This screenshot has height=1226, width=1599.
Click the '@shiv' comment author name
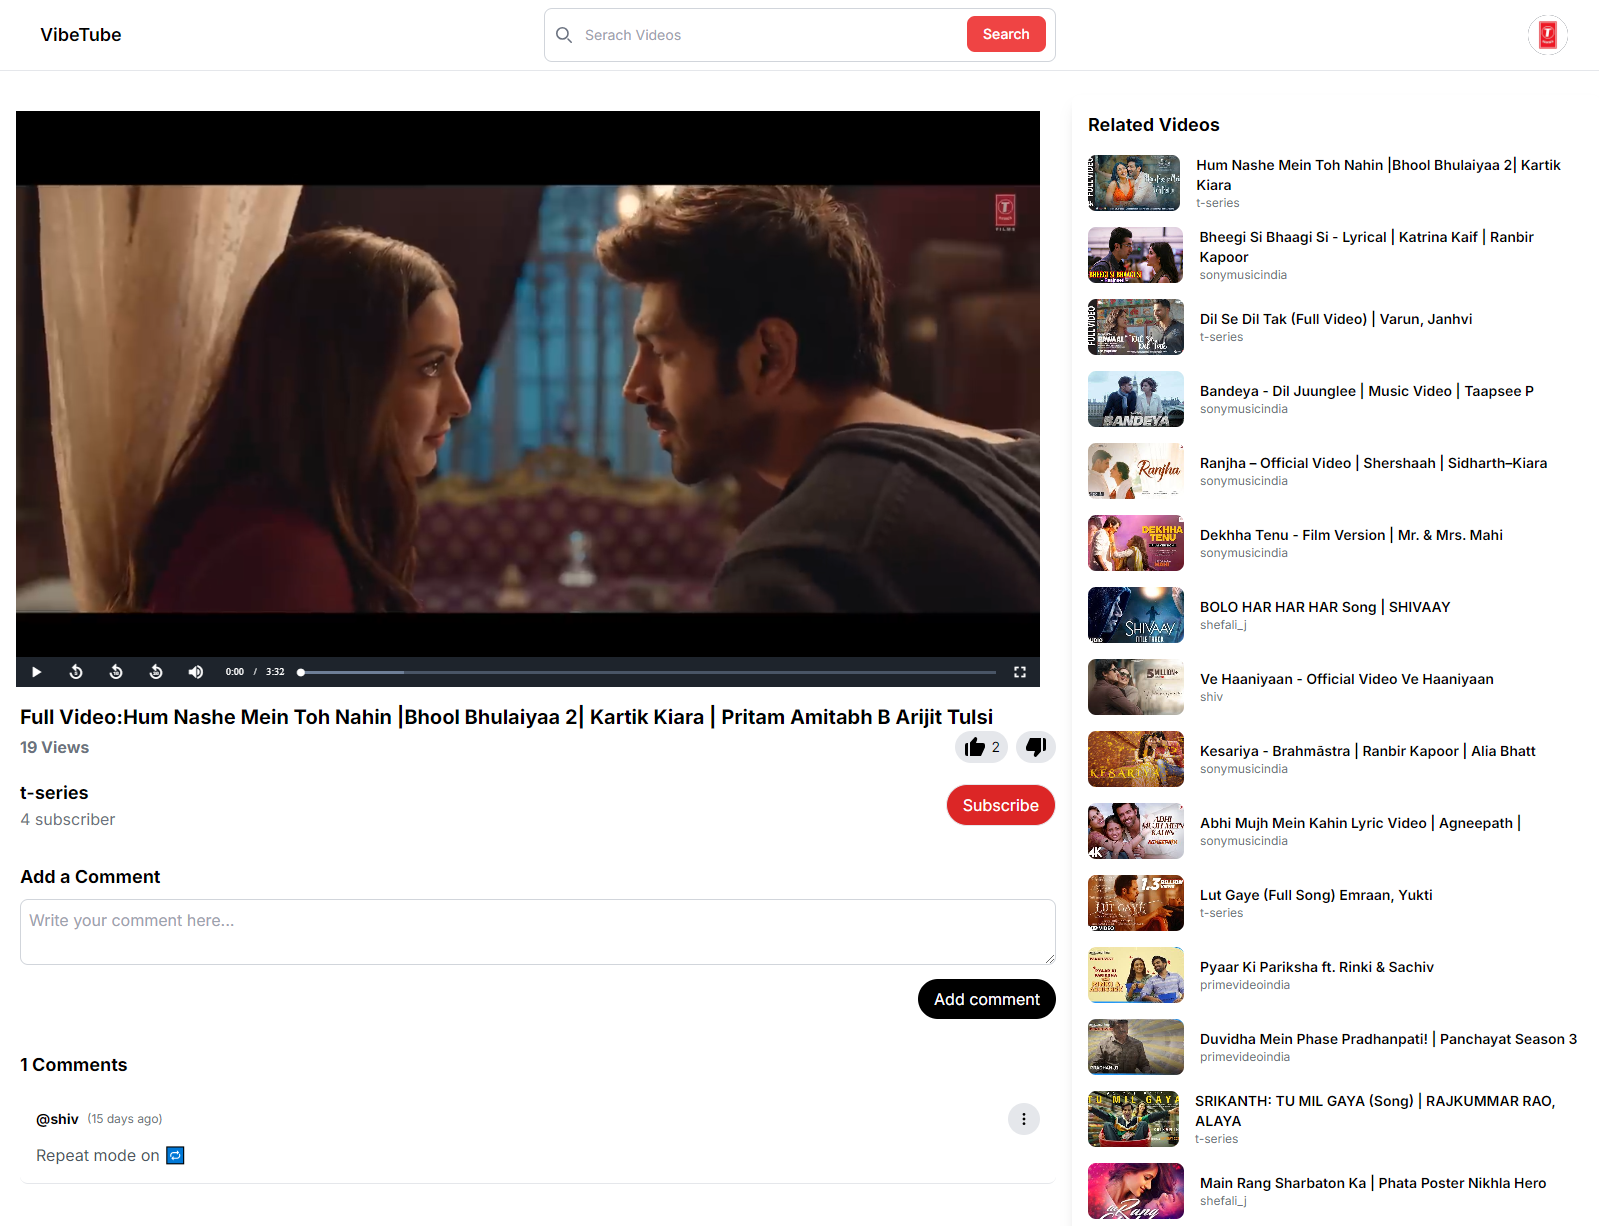click(x=57, y=1119)
